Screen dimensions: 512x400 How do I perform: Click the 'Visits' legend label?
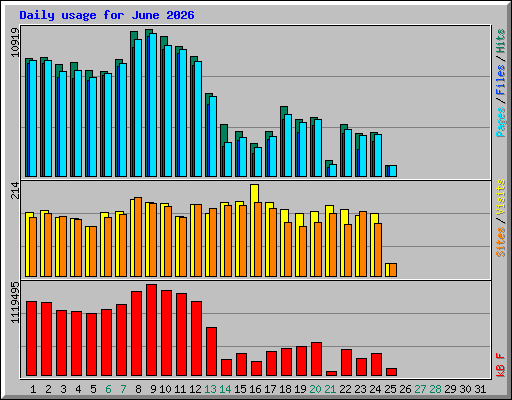(x=500, y=198)
